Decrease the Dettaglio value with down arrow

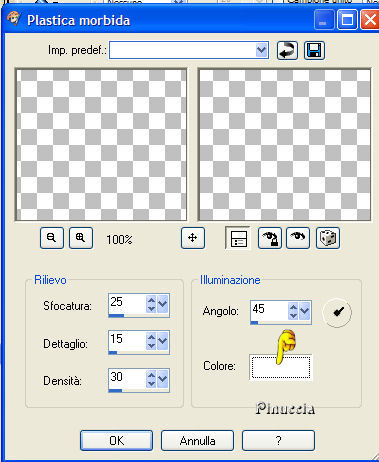(x=151, y=346)
